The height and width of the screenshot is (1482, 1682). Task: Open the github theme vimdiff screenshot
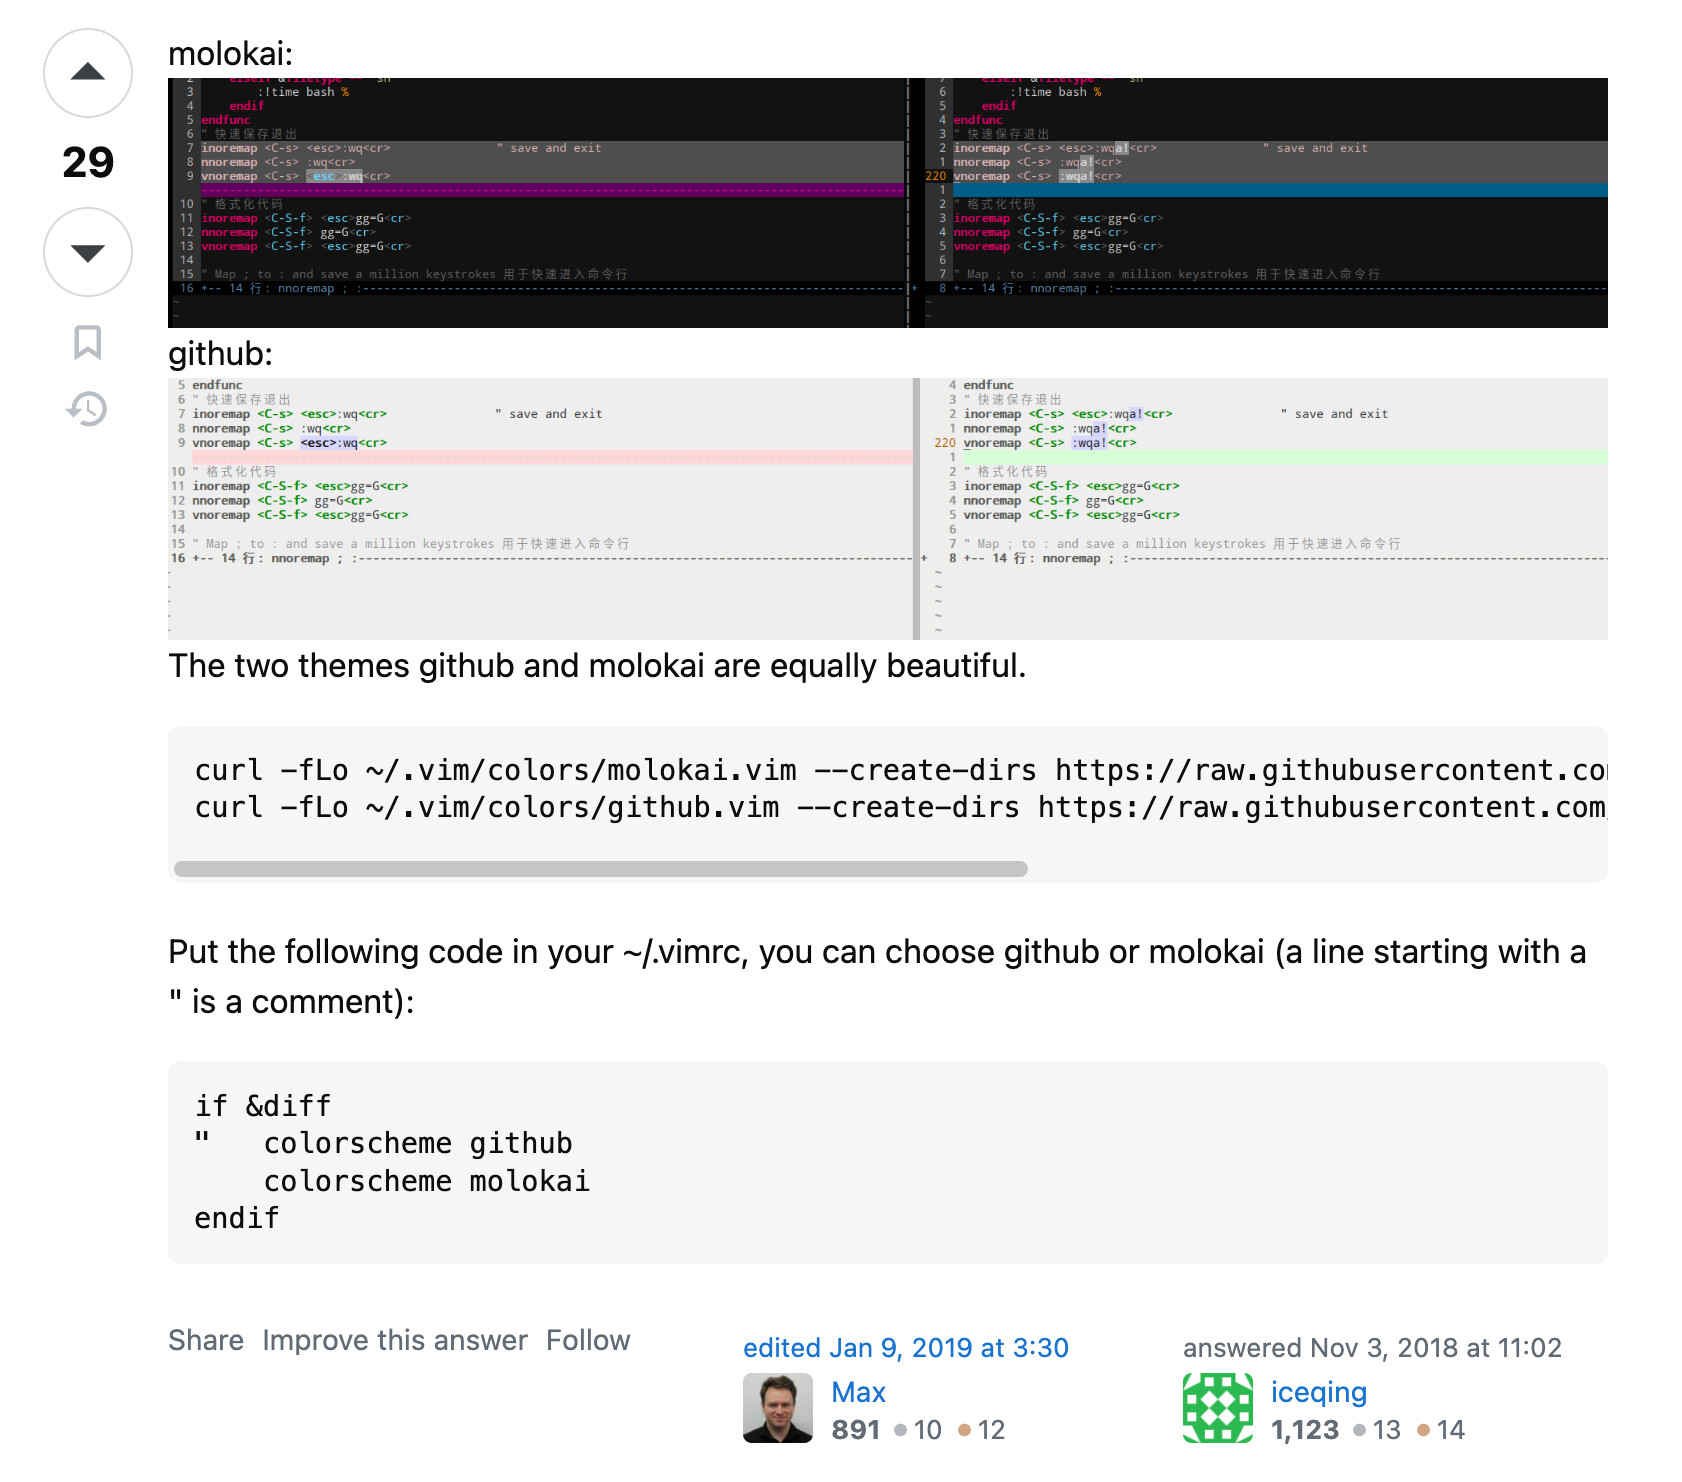[887, 508]
